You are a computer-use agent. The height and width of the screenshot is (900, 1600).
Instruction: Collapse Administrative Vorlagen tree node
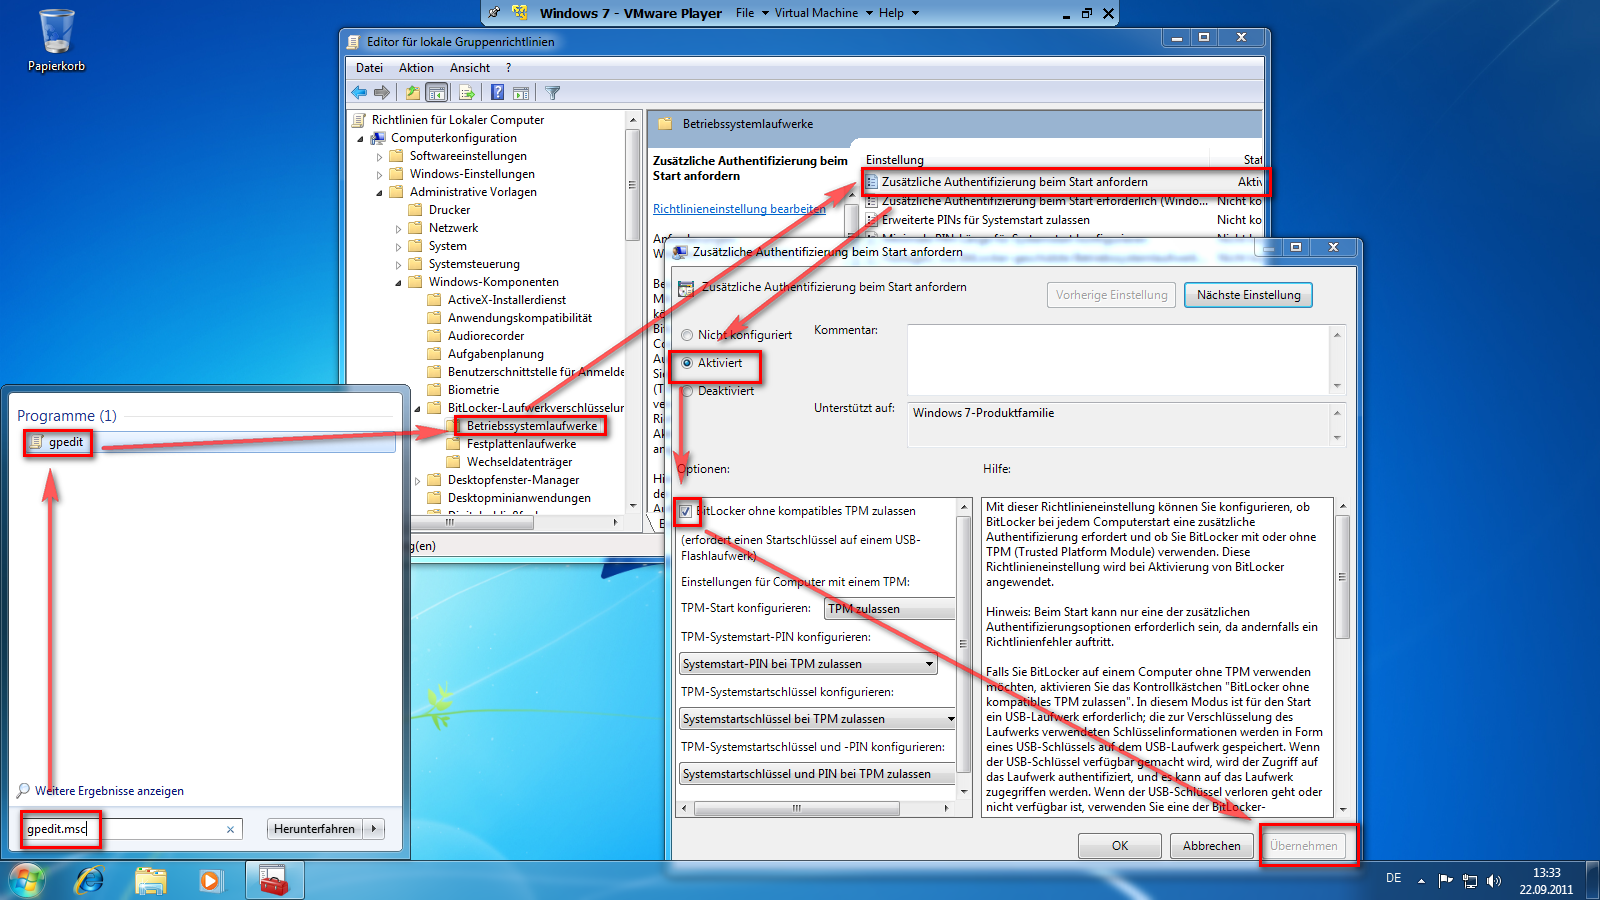379,193
